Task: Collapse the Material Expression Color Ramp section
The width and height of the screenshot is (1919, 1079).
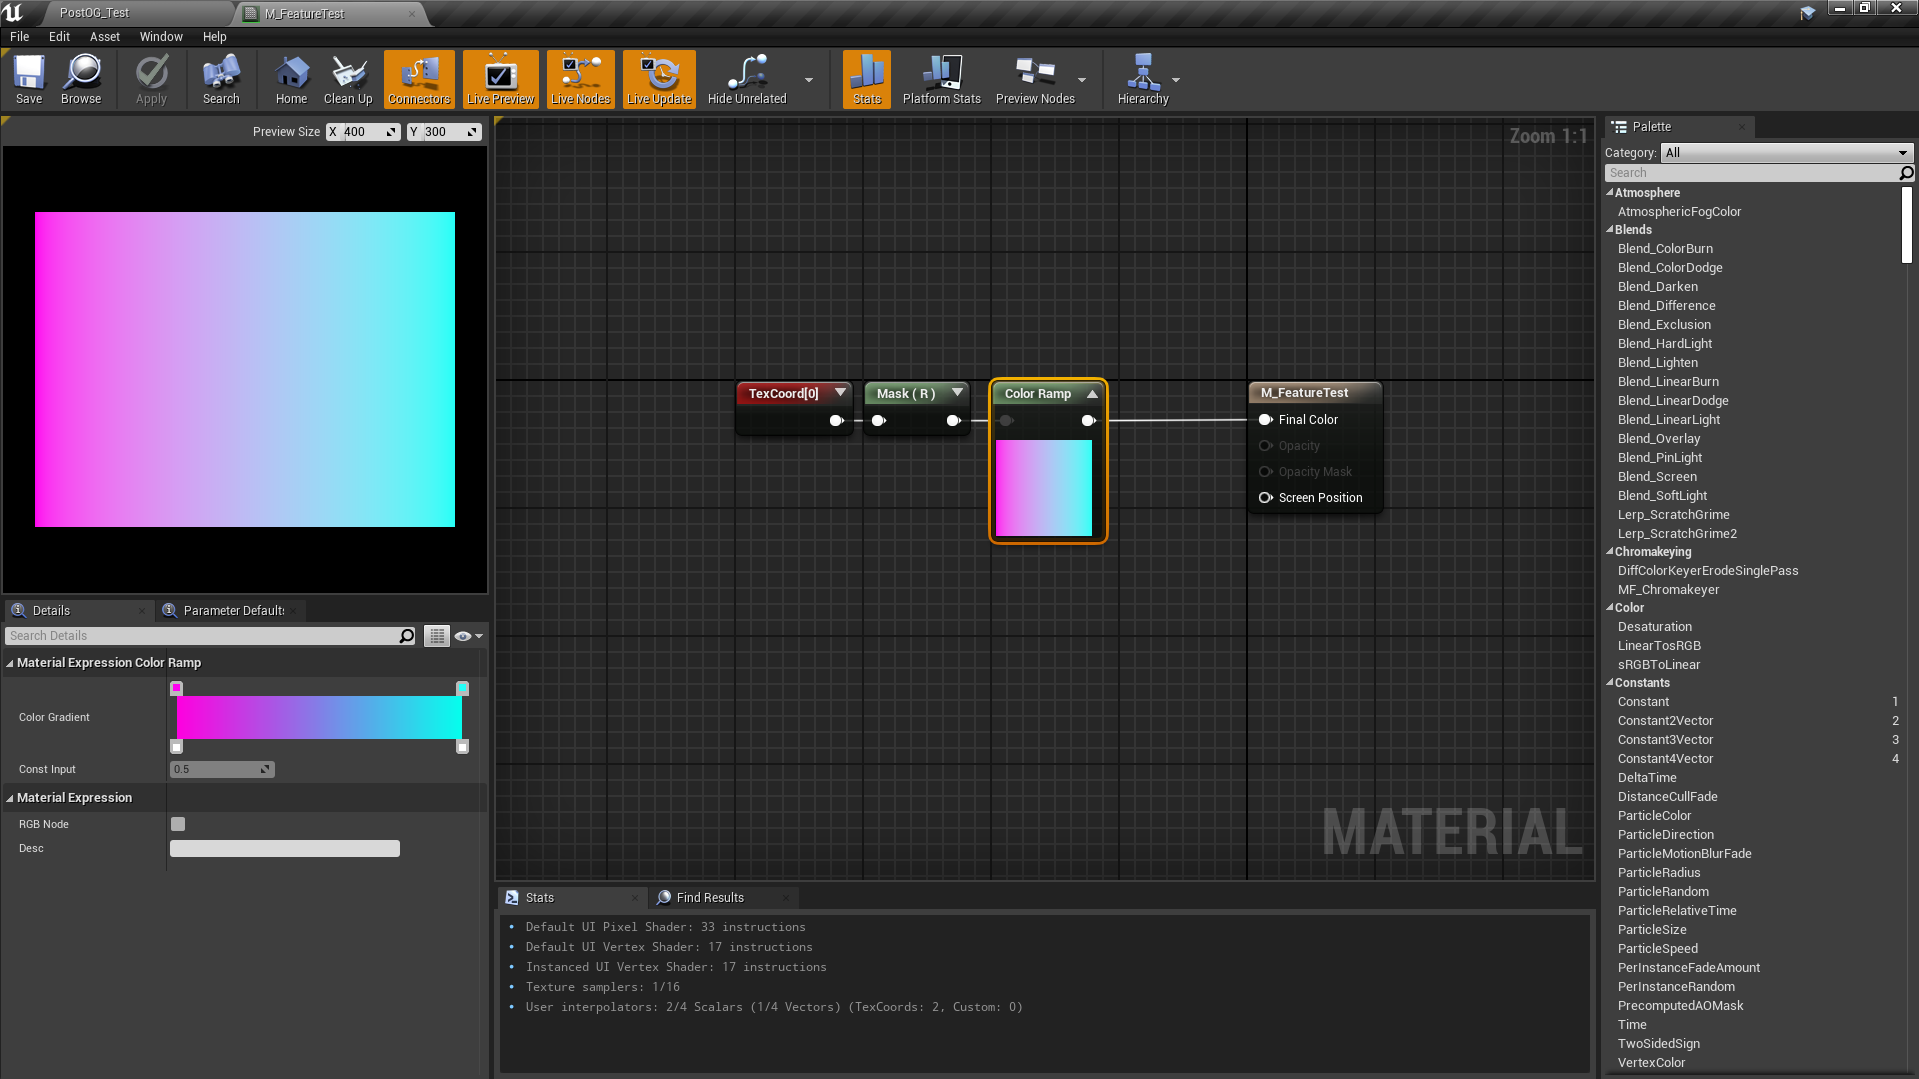Action: [10, 663]
